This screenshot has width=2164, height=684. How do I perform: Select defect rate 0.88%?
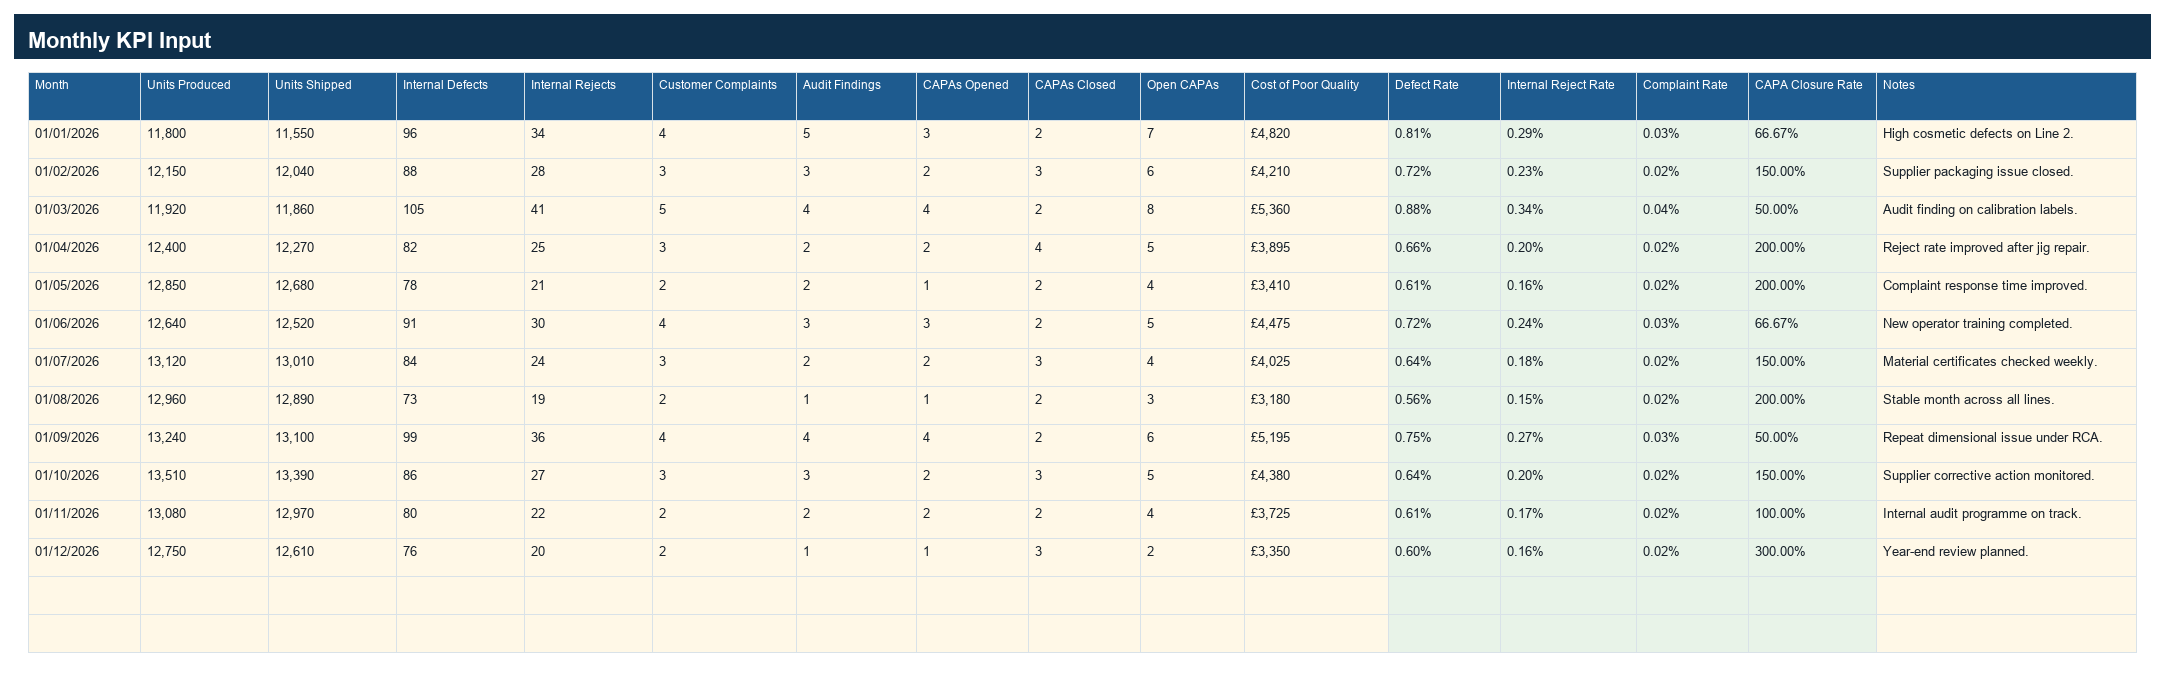1445,216
